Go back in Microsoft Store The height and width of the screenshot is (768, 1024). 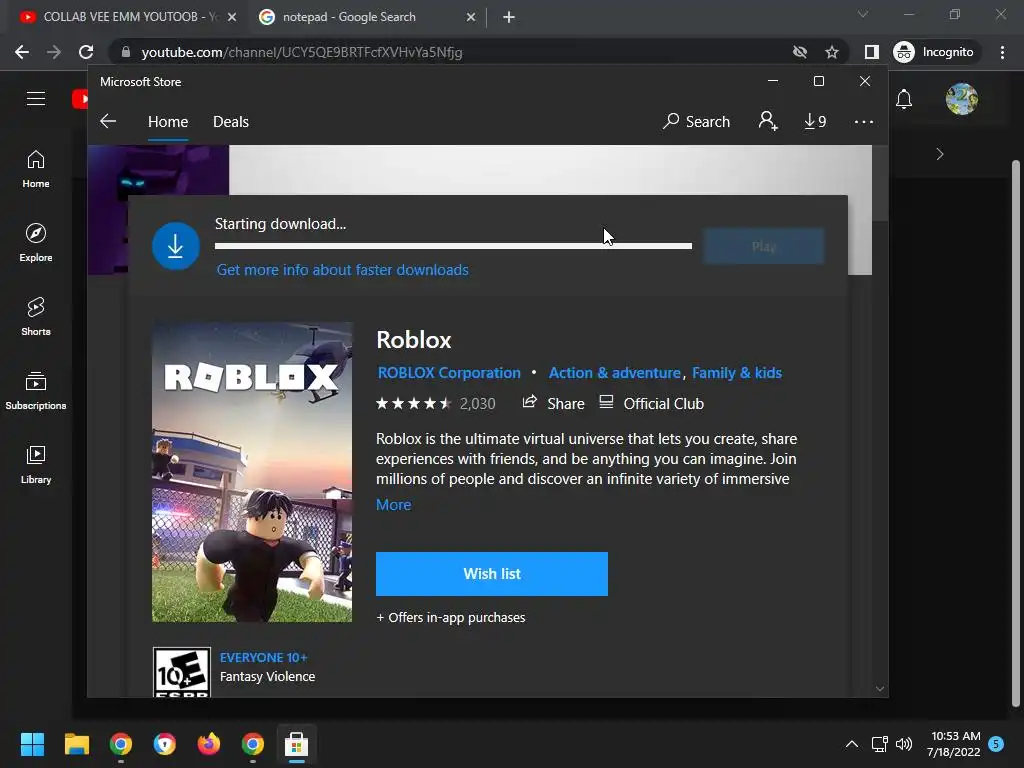click(x=108, y=121)
